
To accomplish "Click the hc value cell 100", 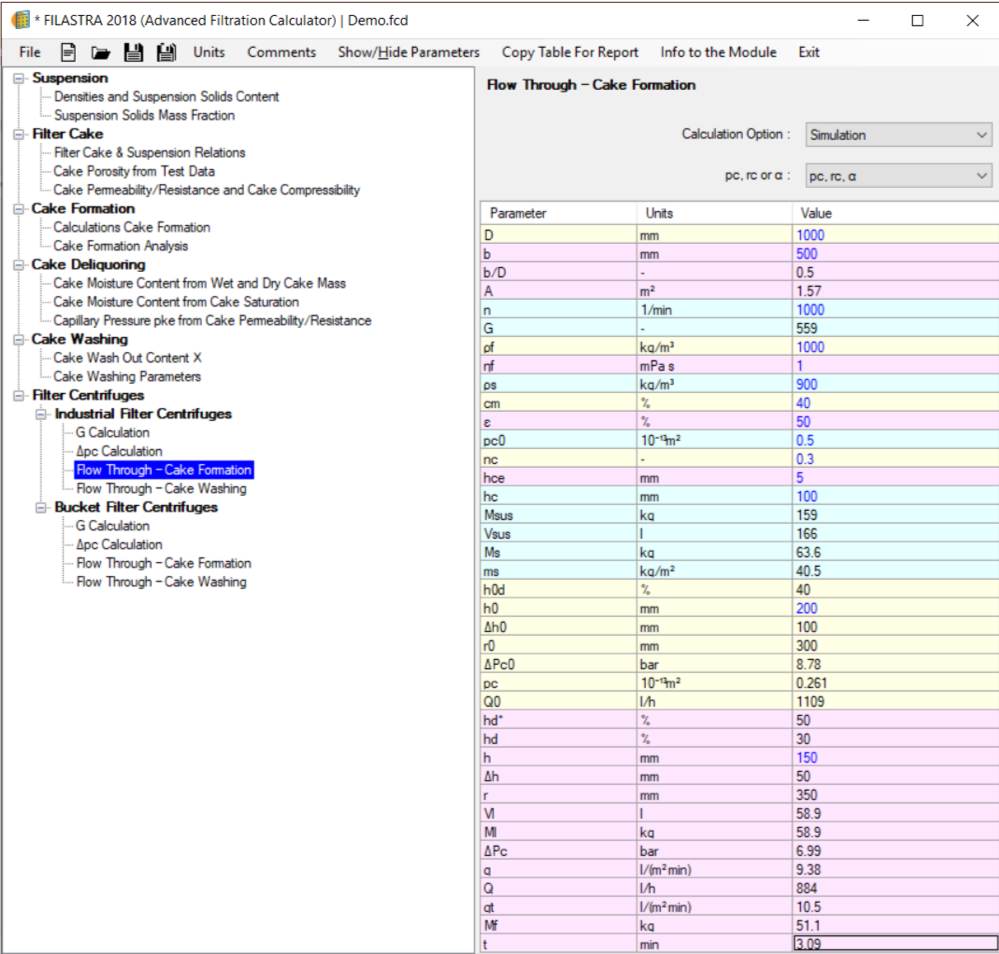I will (x=896, y=496).
